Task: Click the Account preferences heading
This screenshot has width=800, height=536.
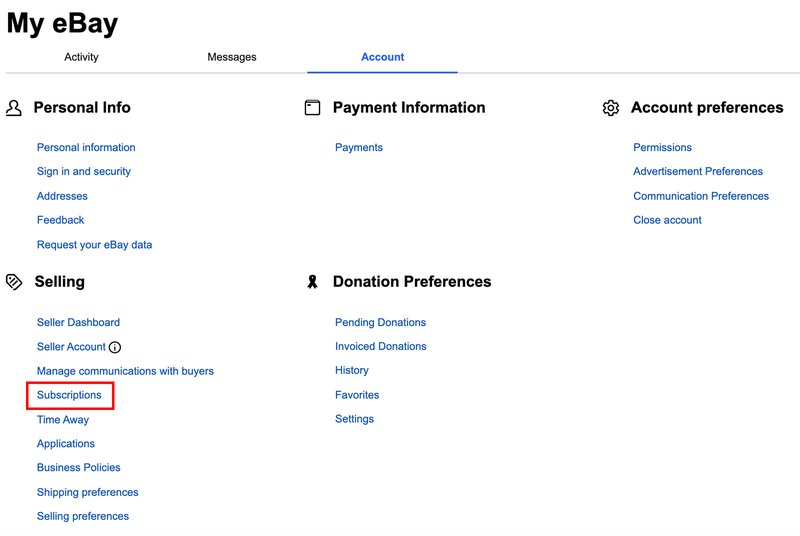Action: coord(707,108)
